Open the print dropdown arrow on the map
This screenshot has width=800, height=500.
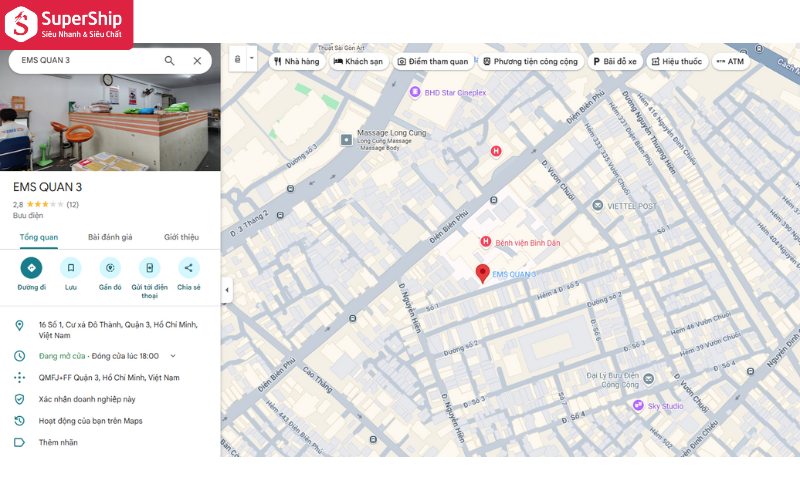[252, 58]
